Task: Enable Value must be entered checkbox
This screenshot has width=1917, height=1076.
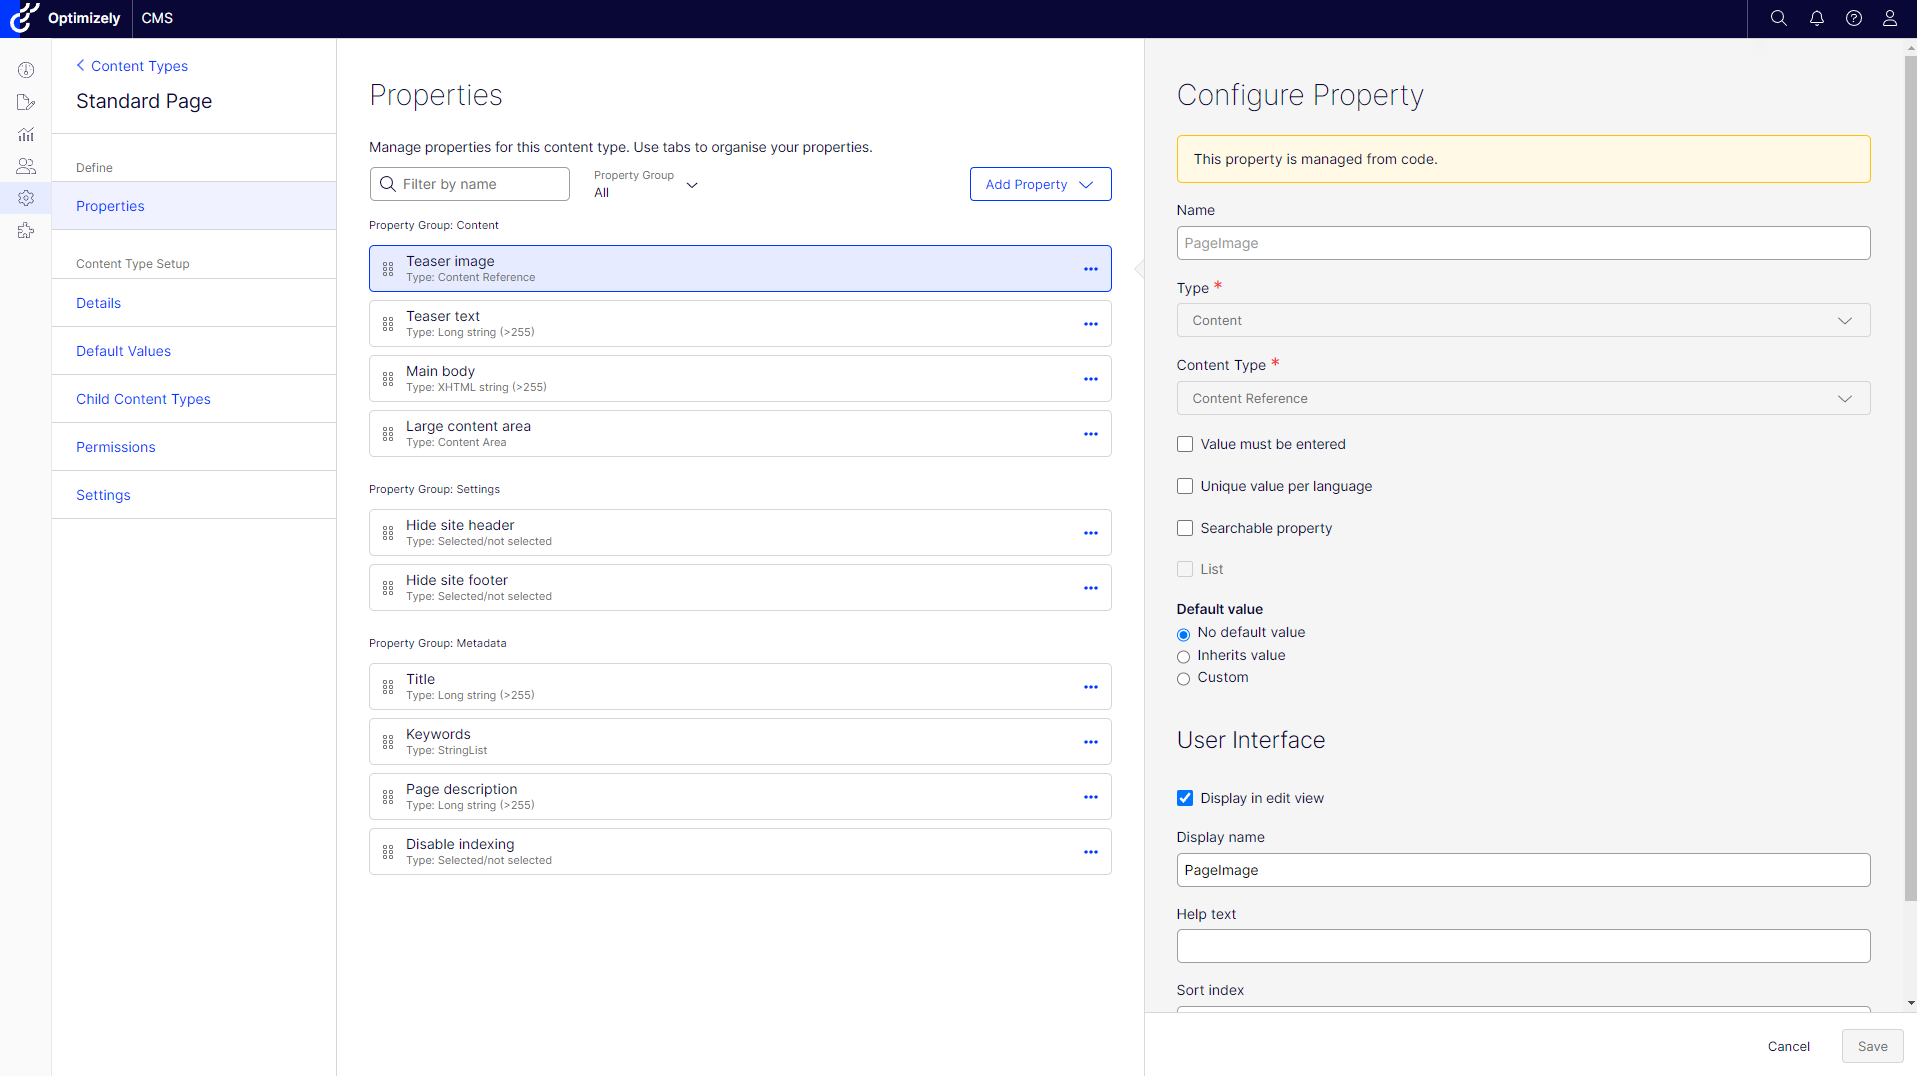Action: [1185, 444]
